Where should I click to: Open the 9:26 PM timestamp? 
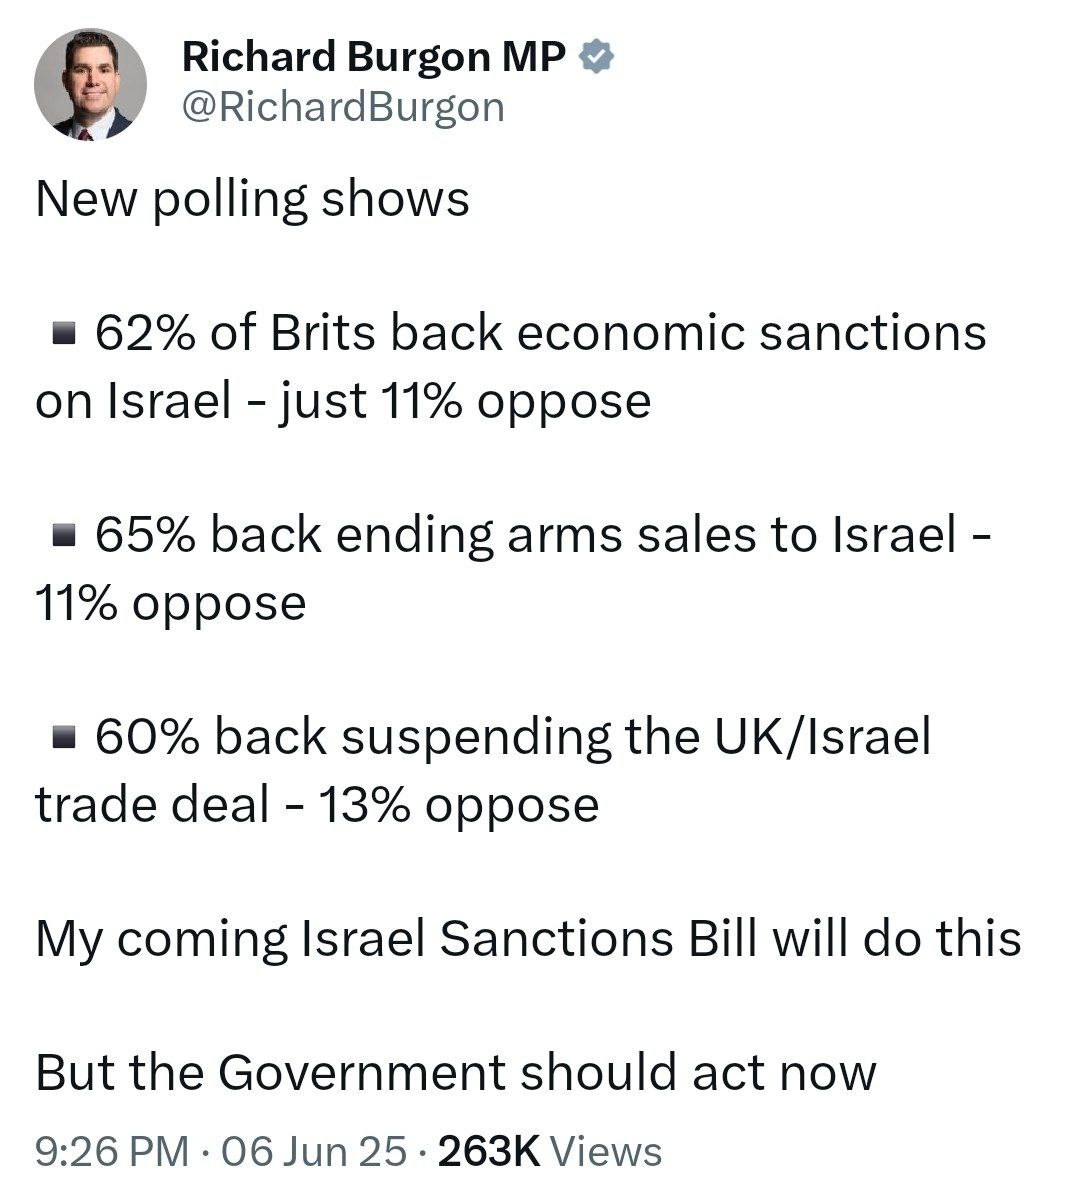point(111,1151)
